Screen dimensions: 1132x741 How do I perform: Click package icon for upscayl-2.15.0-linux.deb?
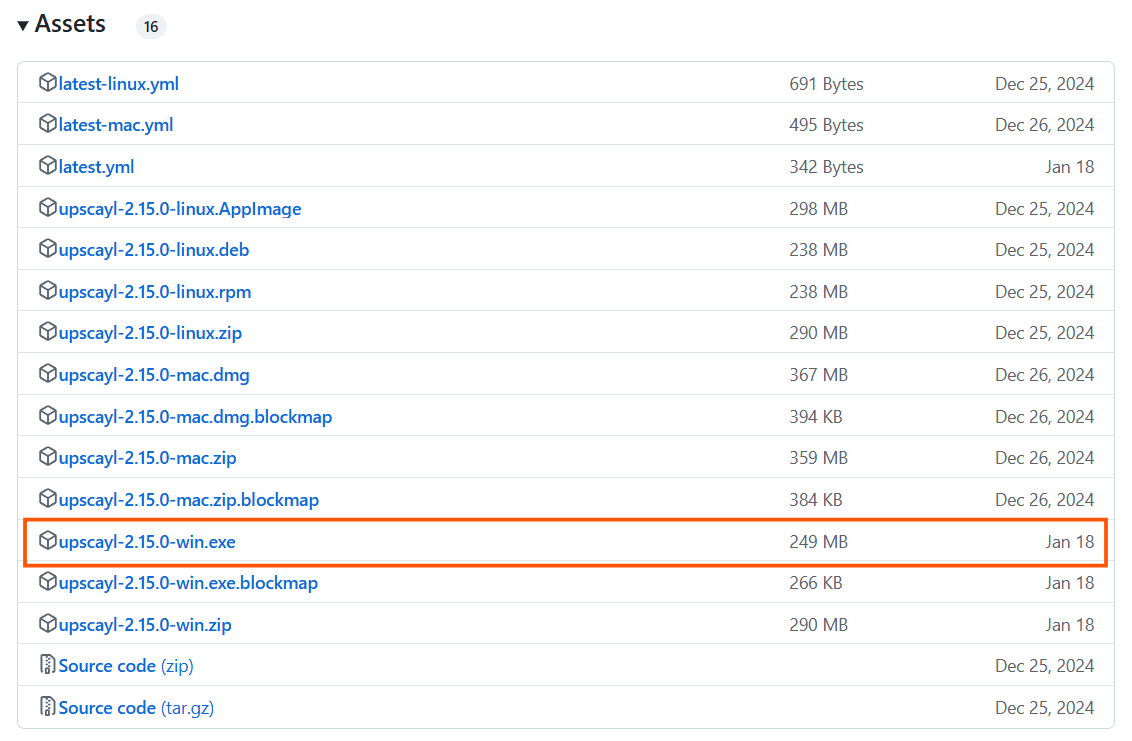48,249
